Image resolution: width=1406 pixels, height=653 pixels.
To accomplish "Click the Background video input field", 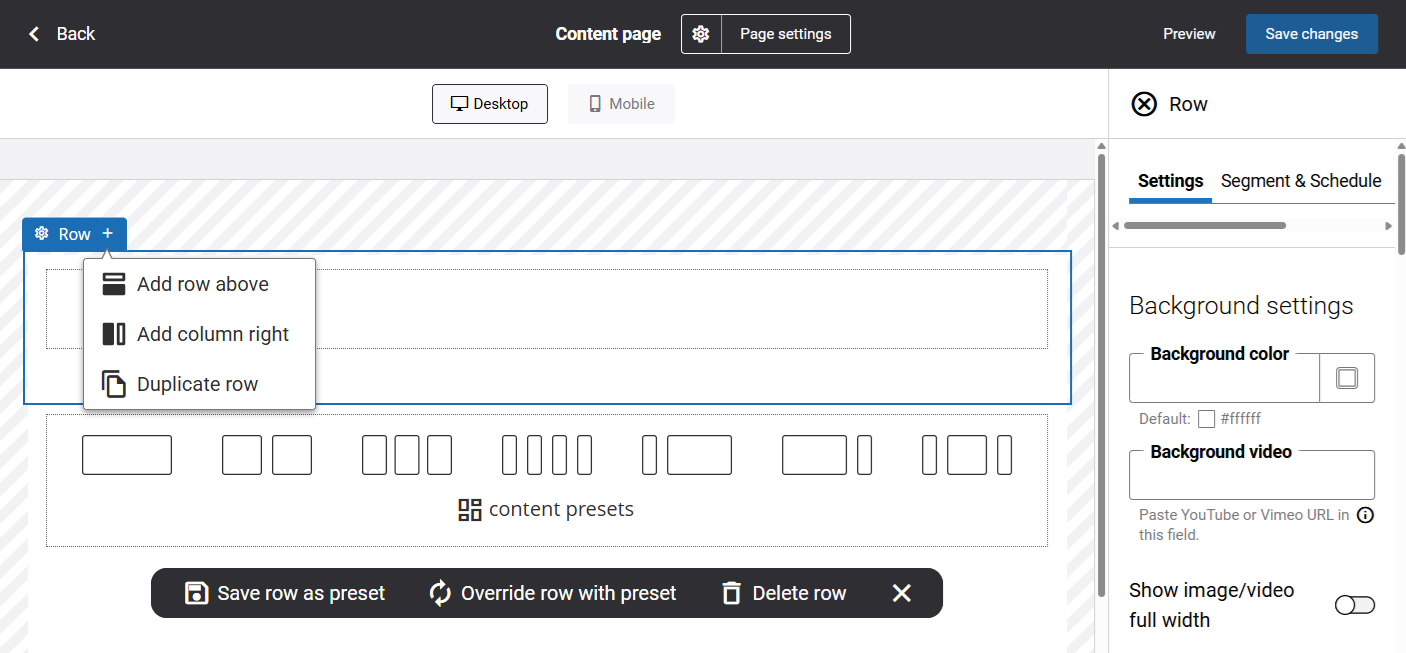I will pos(1251,478).
